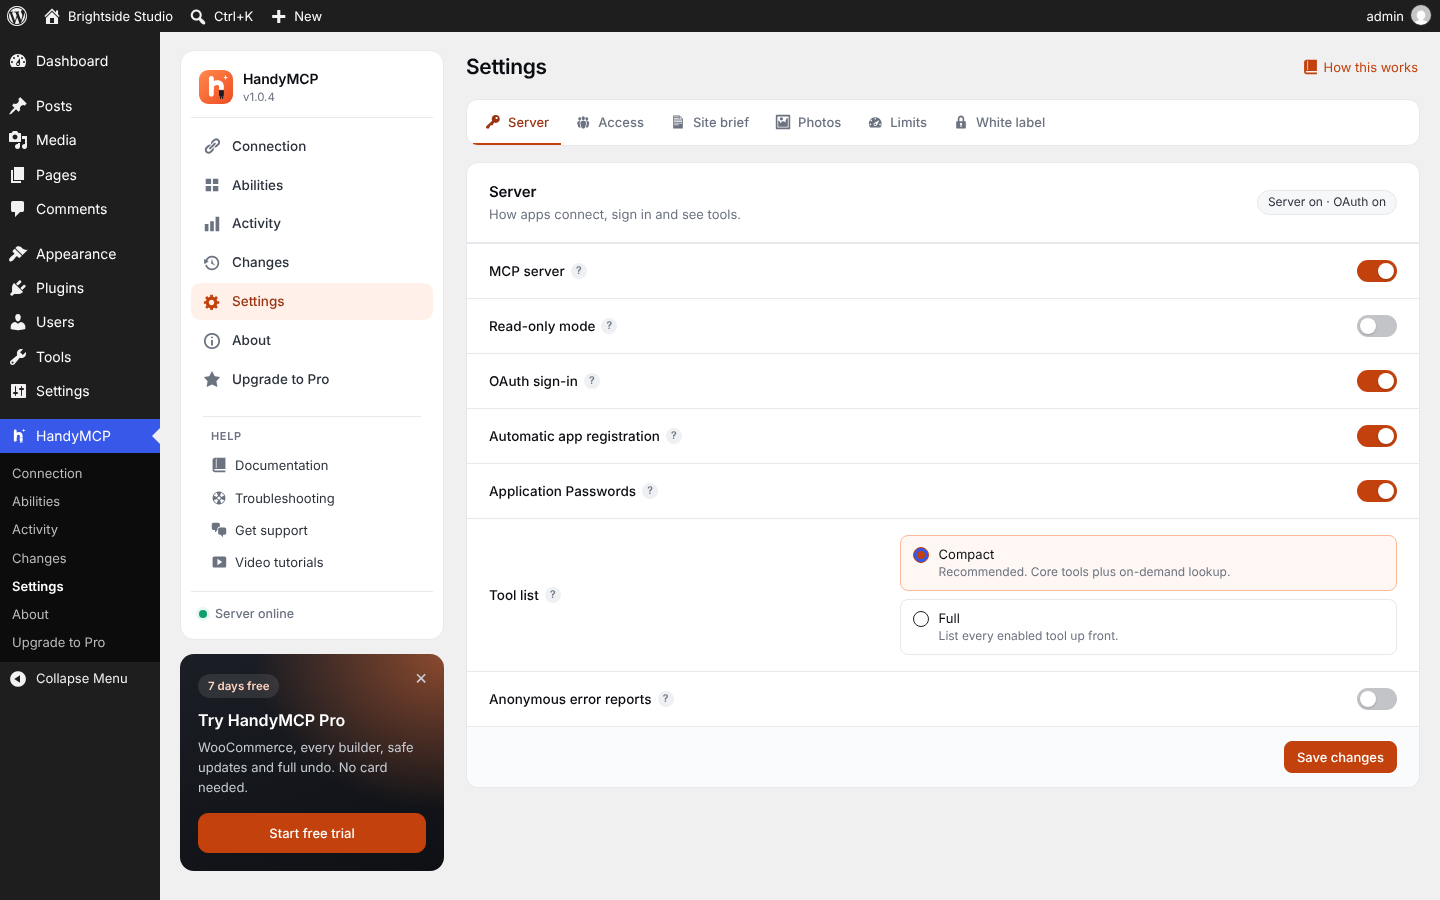Switch to the Access tab
This screenshot has width=1440, height=900.
coord(610,123)
